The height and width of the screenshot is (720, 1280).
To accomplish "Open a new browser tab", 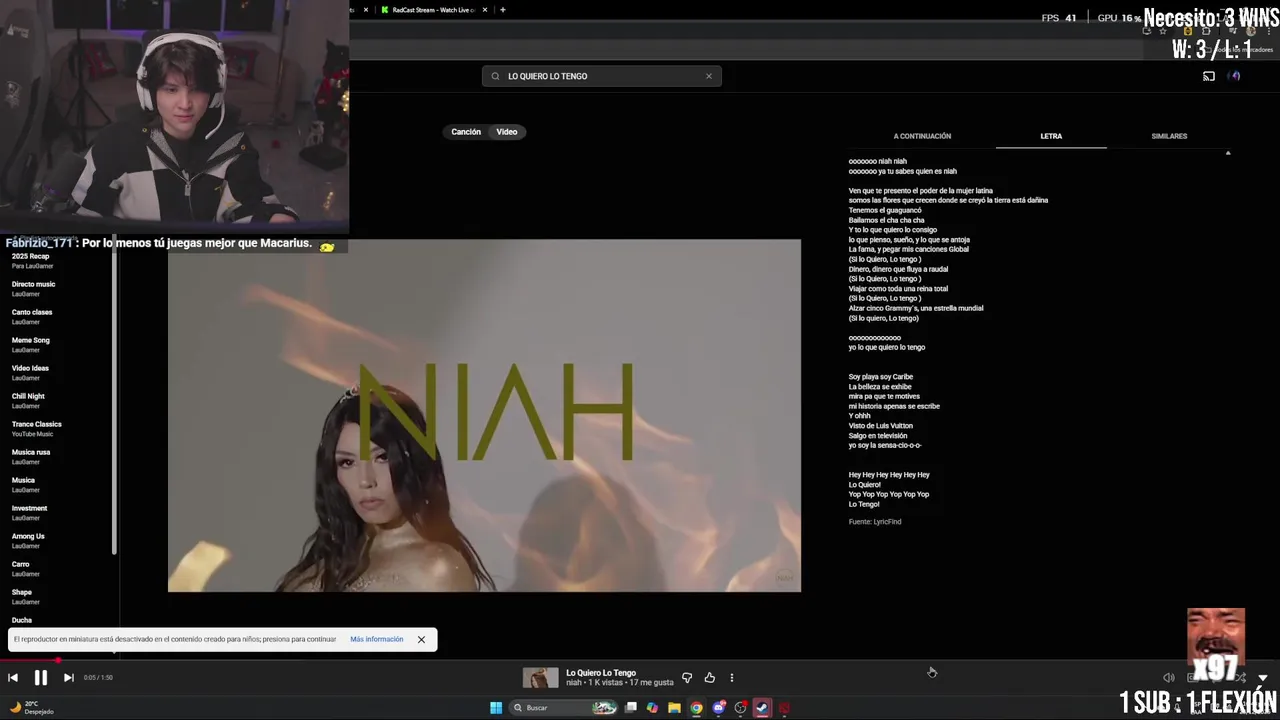I will tap(503, 10).
